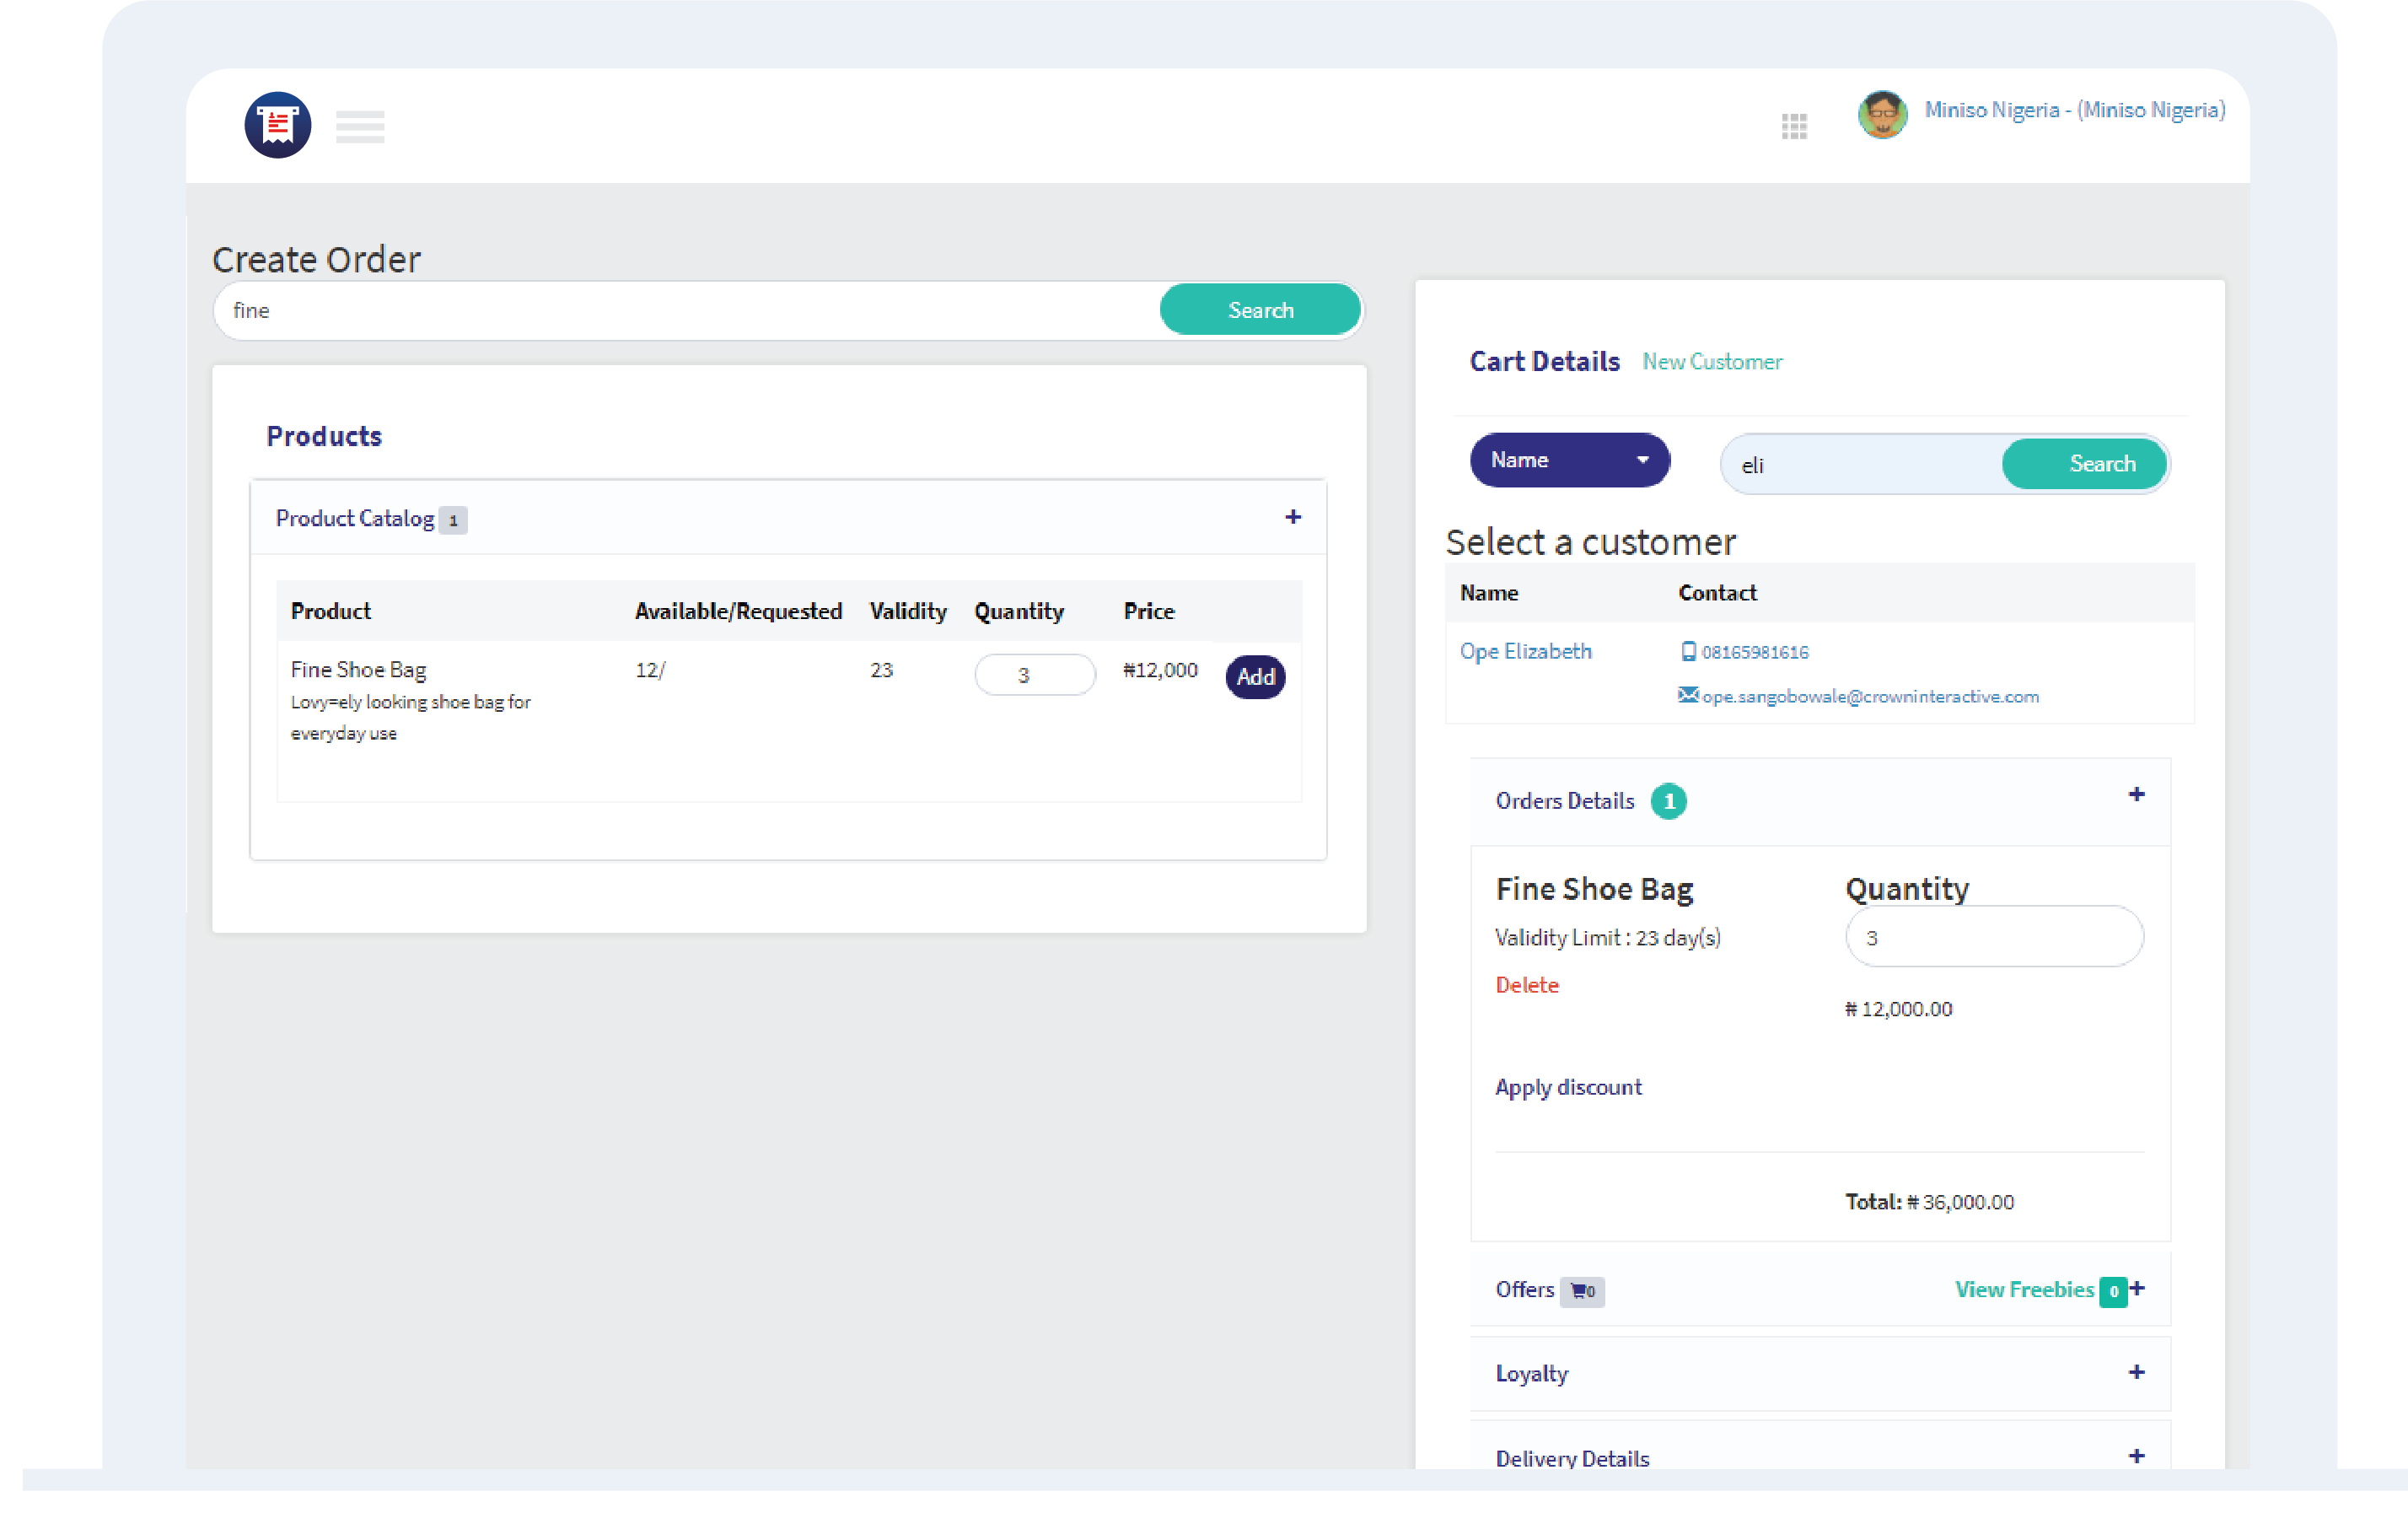
Task: Edit quantity field in Fine Shoe Bag row
Action: coord(1034,675)
